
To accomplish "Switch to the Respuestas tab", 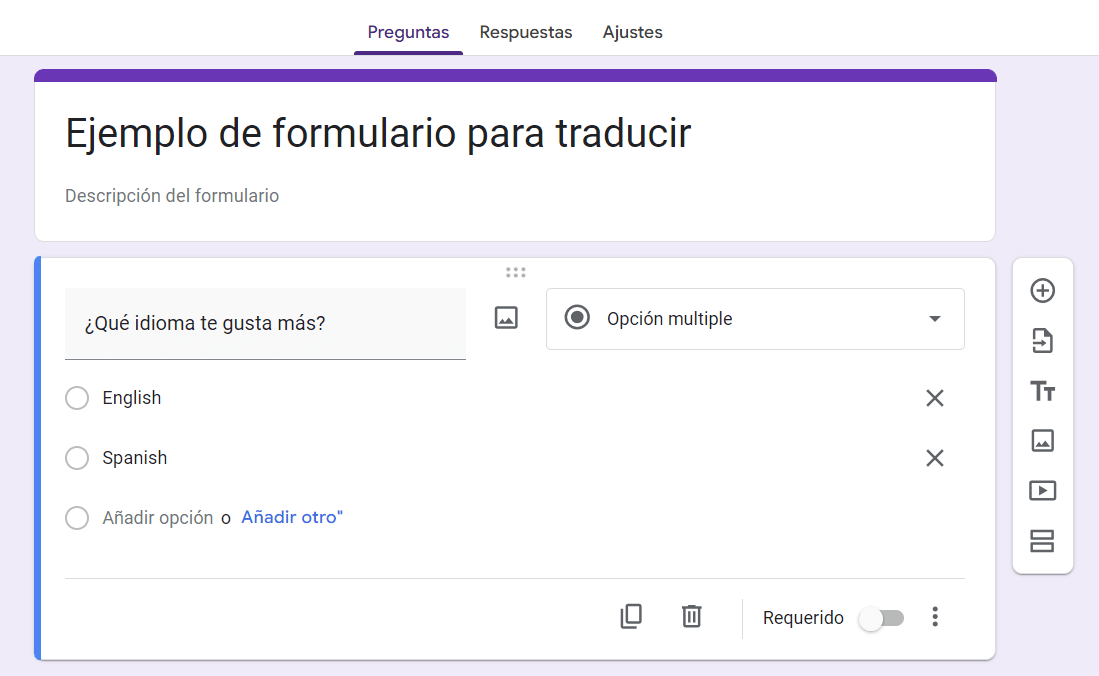I will 526,32.
